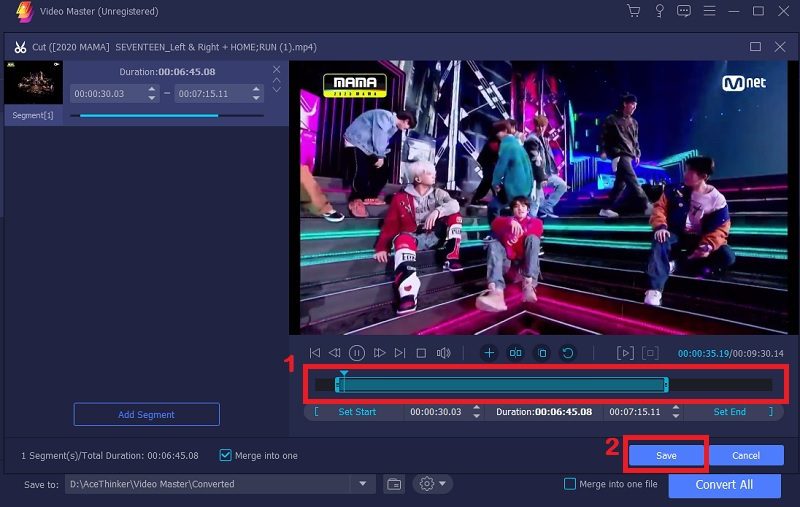Decrease the timeline start time value
The height and width of the screenshot is (507, 800).
pos(477,416)
